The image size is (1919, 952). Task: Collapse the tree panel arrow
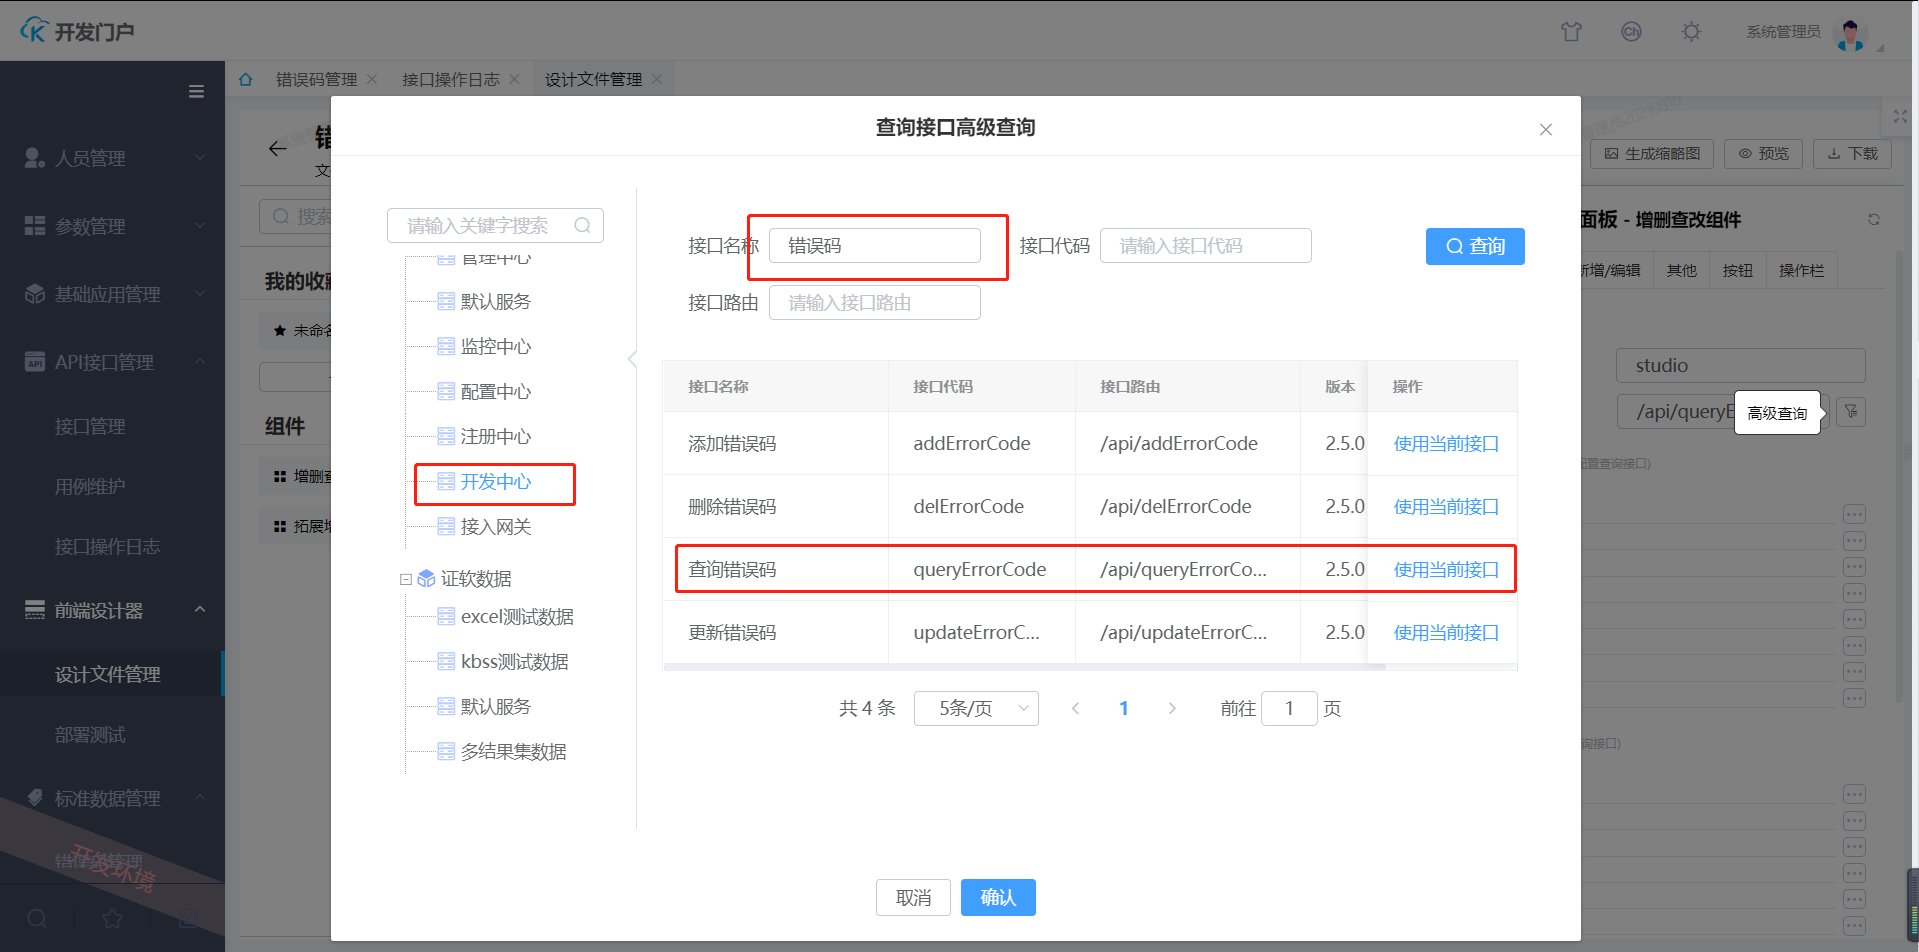point(632,358)
